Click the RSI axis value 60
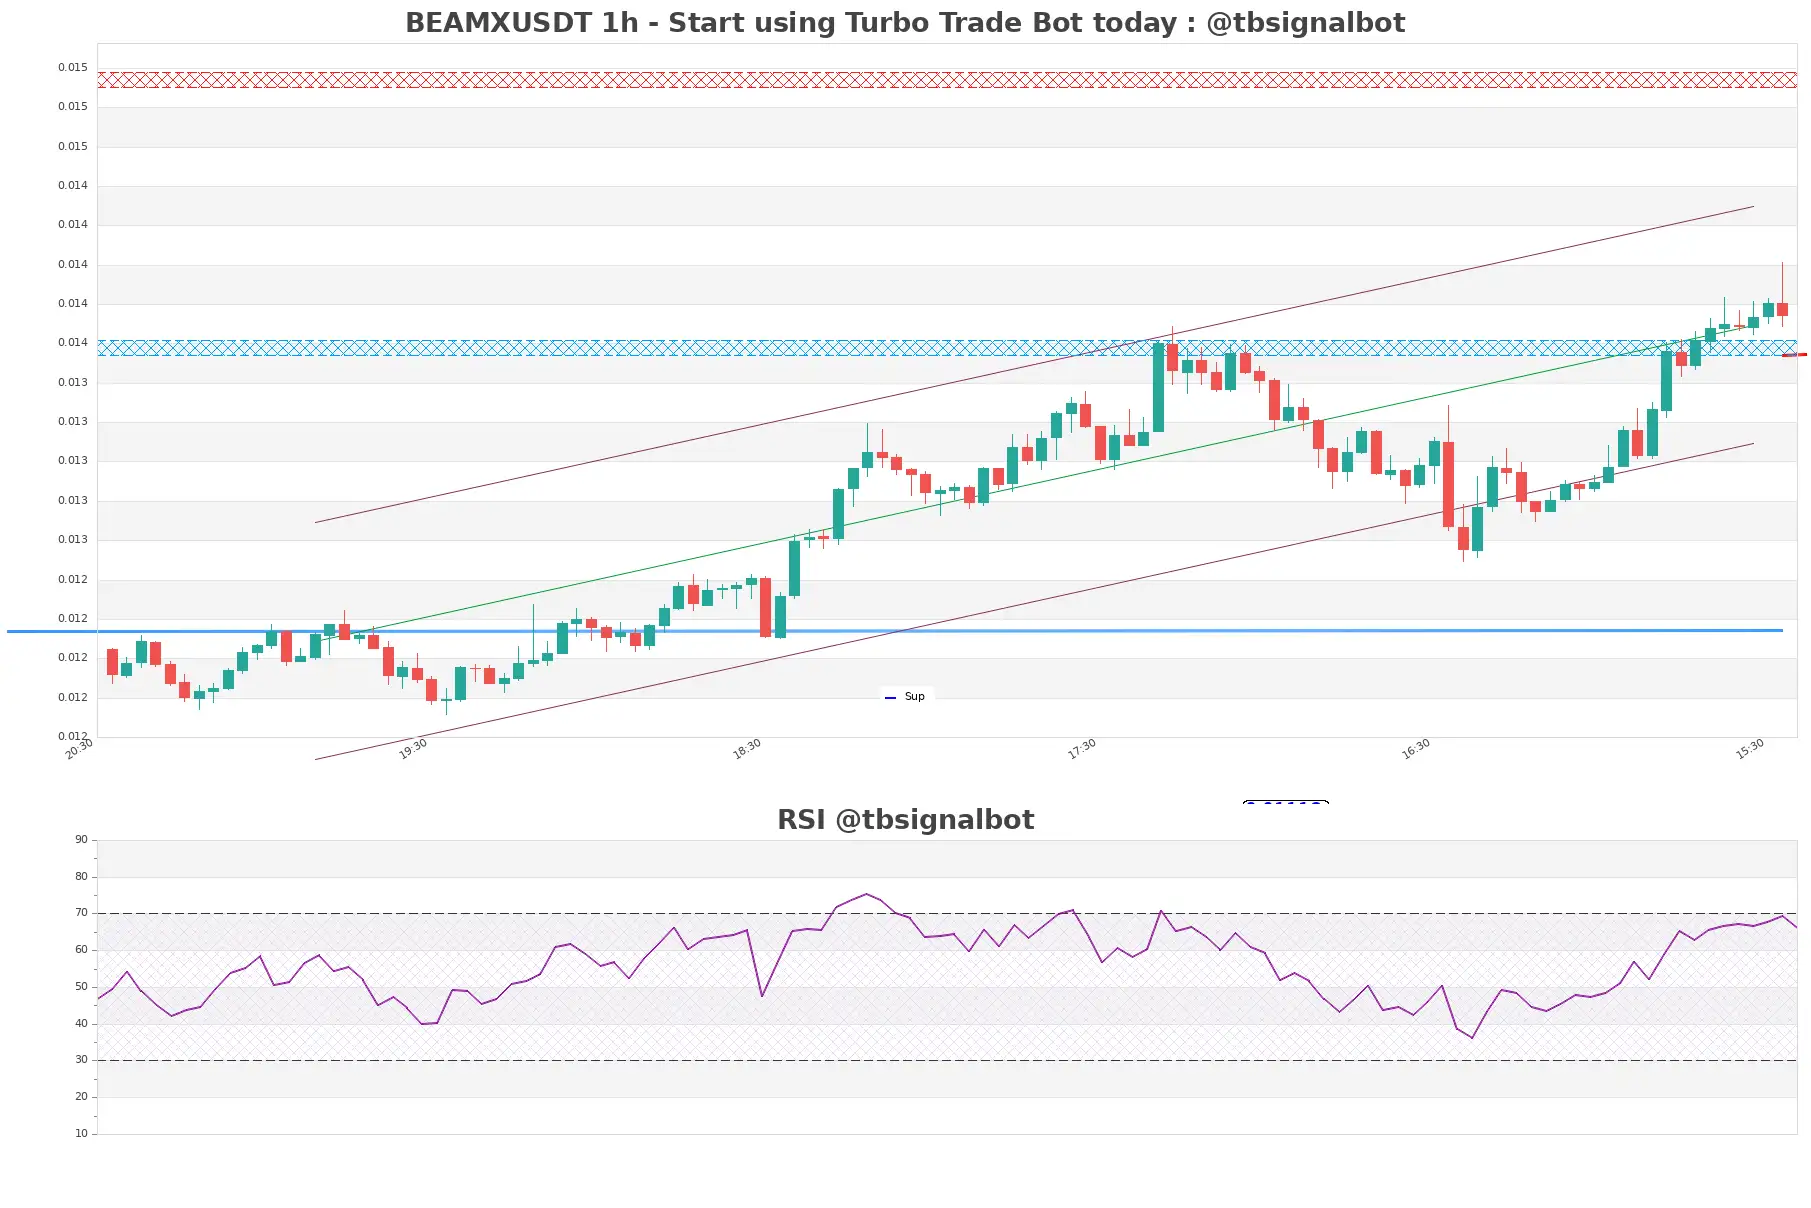1811x1208 pixels. tap(81, 950)
